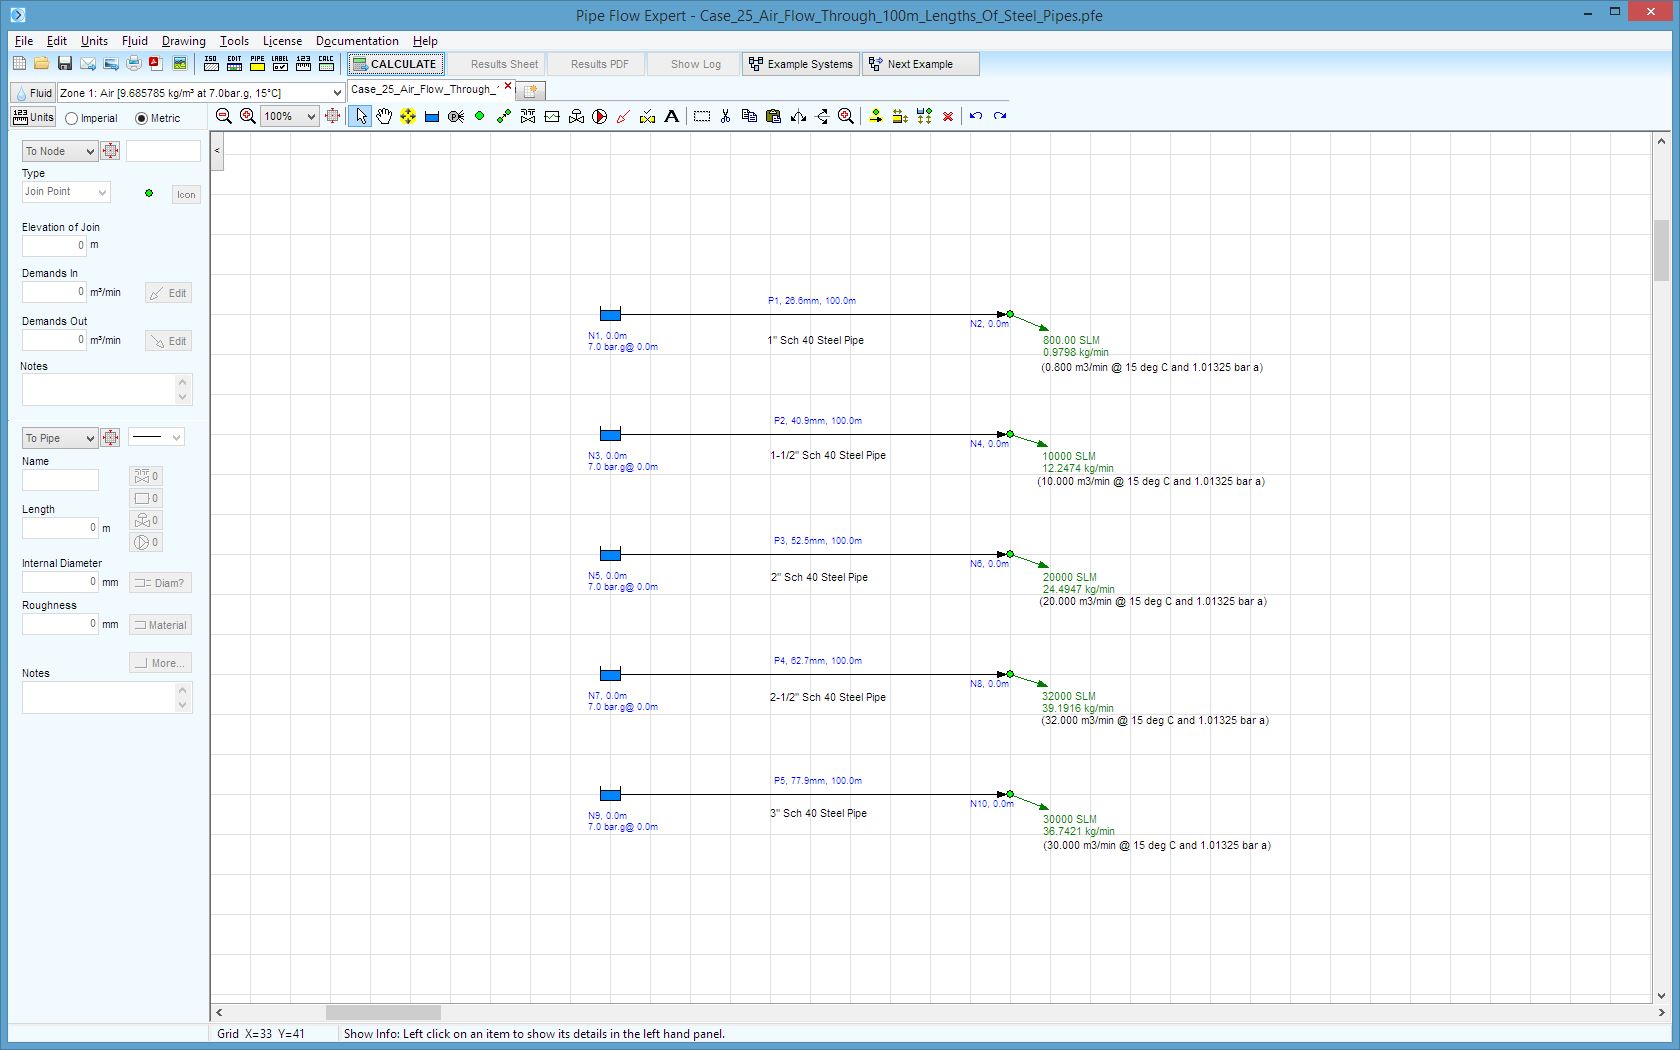Open the Join Point type dropdown
Image resolution: width=1680 pixels, height=1050 pixels.
[66, 192]
